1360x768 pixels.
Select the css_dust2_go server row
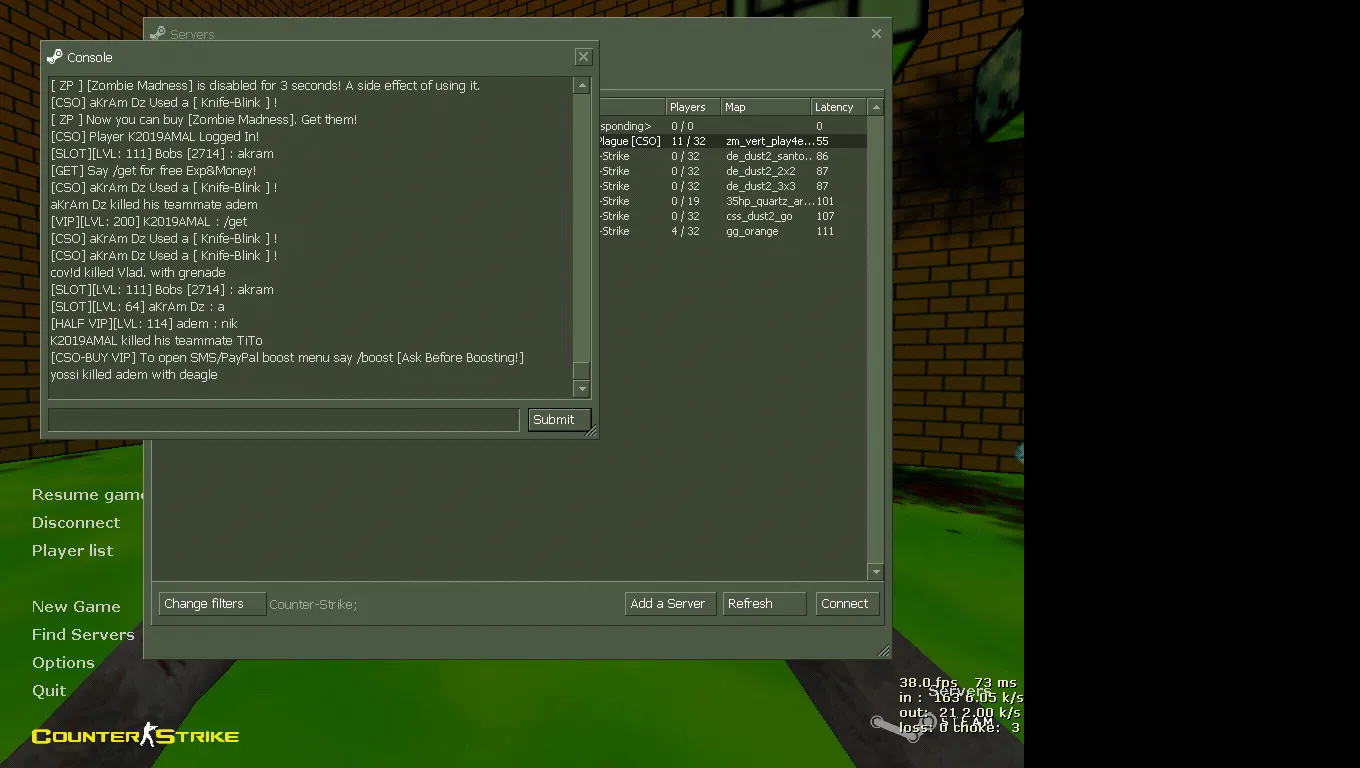[733, 216]
